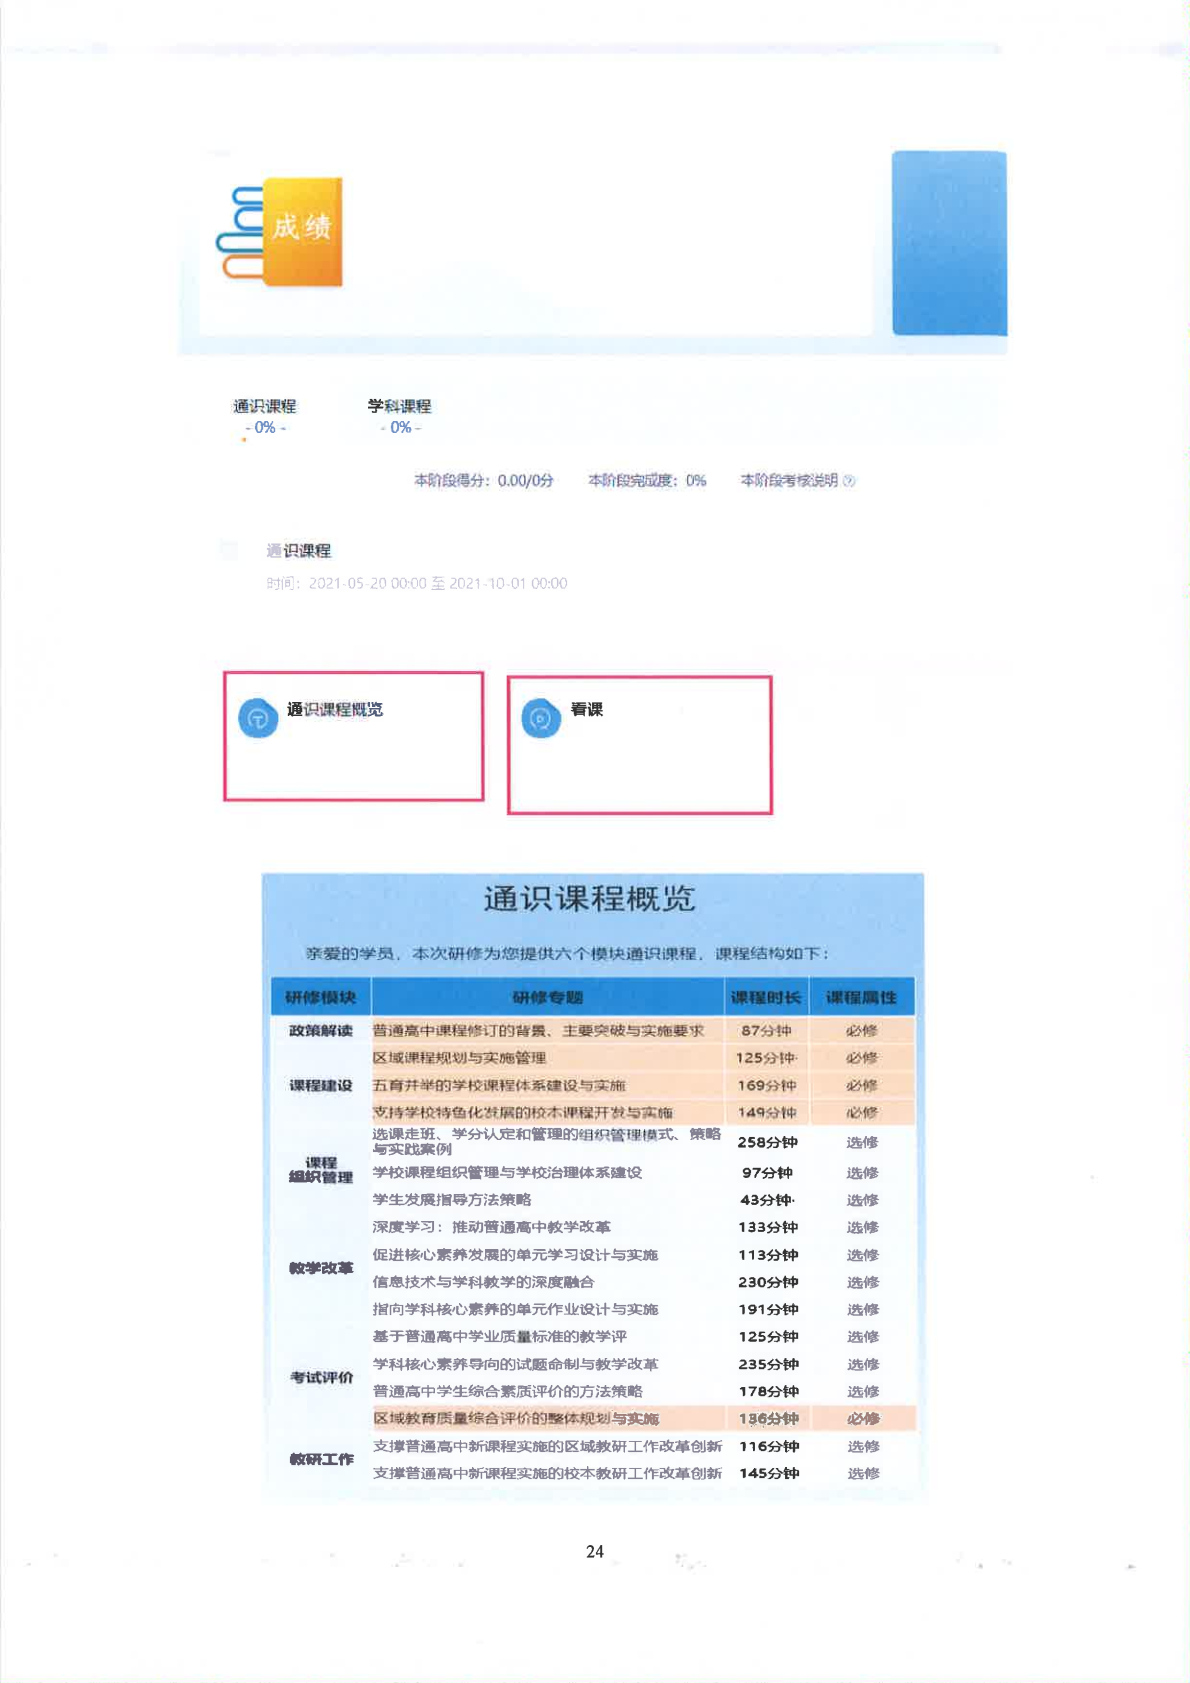This screenshot has width=1190, height=1683.
Task: Click the 课程建设 module cell
Action: click(321, 1085)
